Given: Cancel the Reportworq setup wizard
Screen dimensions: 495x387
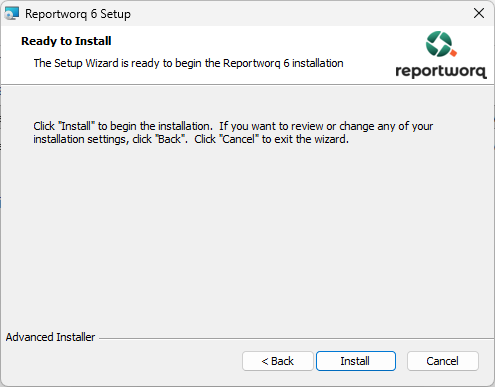Looking at the screenshot, I should point(443,361).
